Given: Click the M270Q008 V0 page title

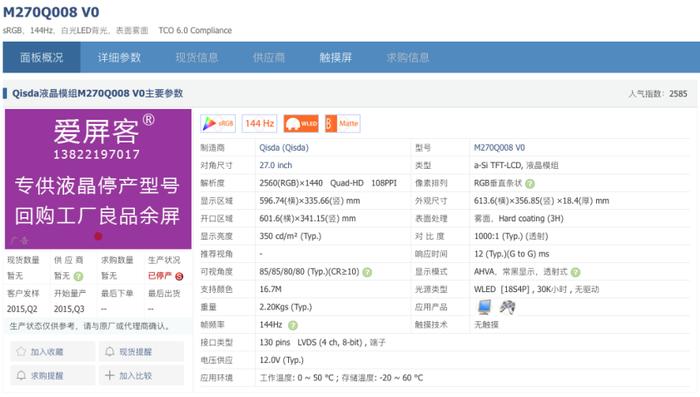Looking at the screenshot, I should point(51,12).
